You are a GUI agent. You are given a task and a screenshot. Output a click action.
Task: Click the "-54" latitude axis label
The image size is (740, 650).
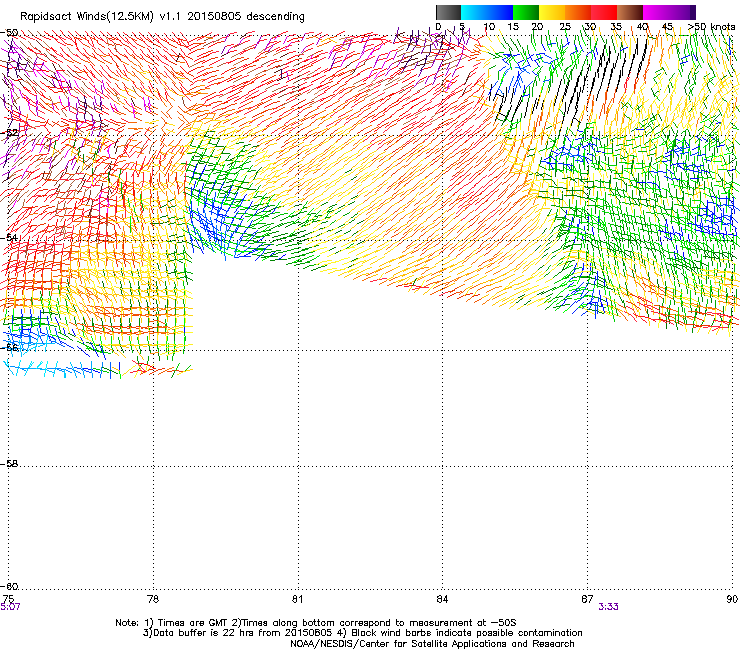(x=9, y=237)
